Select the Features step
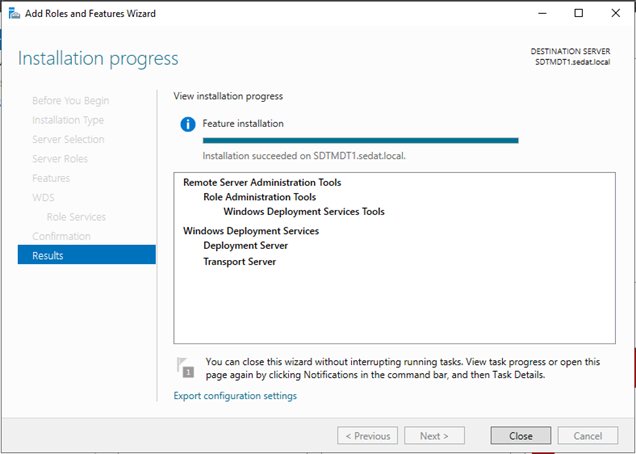Screen dimensions: 636x454 click(x=51, y=178)
